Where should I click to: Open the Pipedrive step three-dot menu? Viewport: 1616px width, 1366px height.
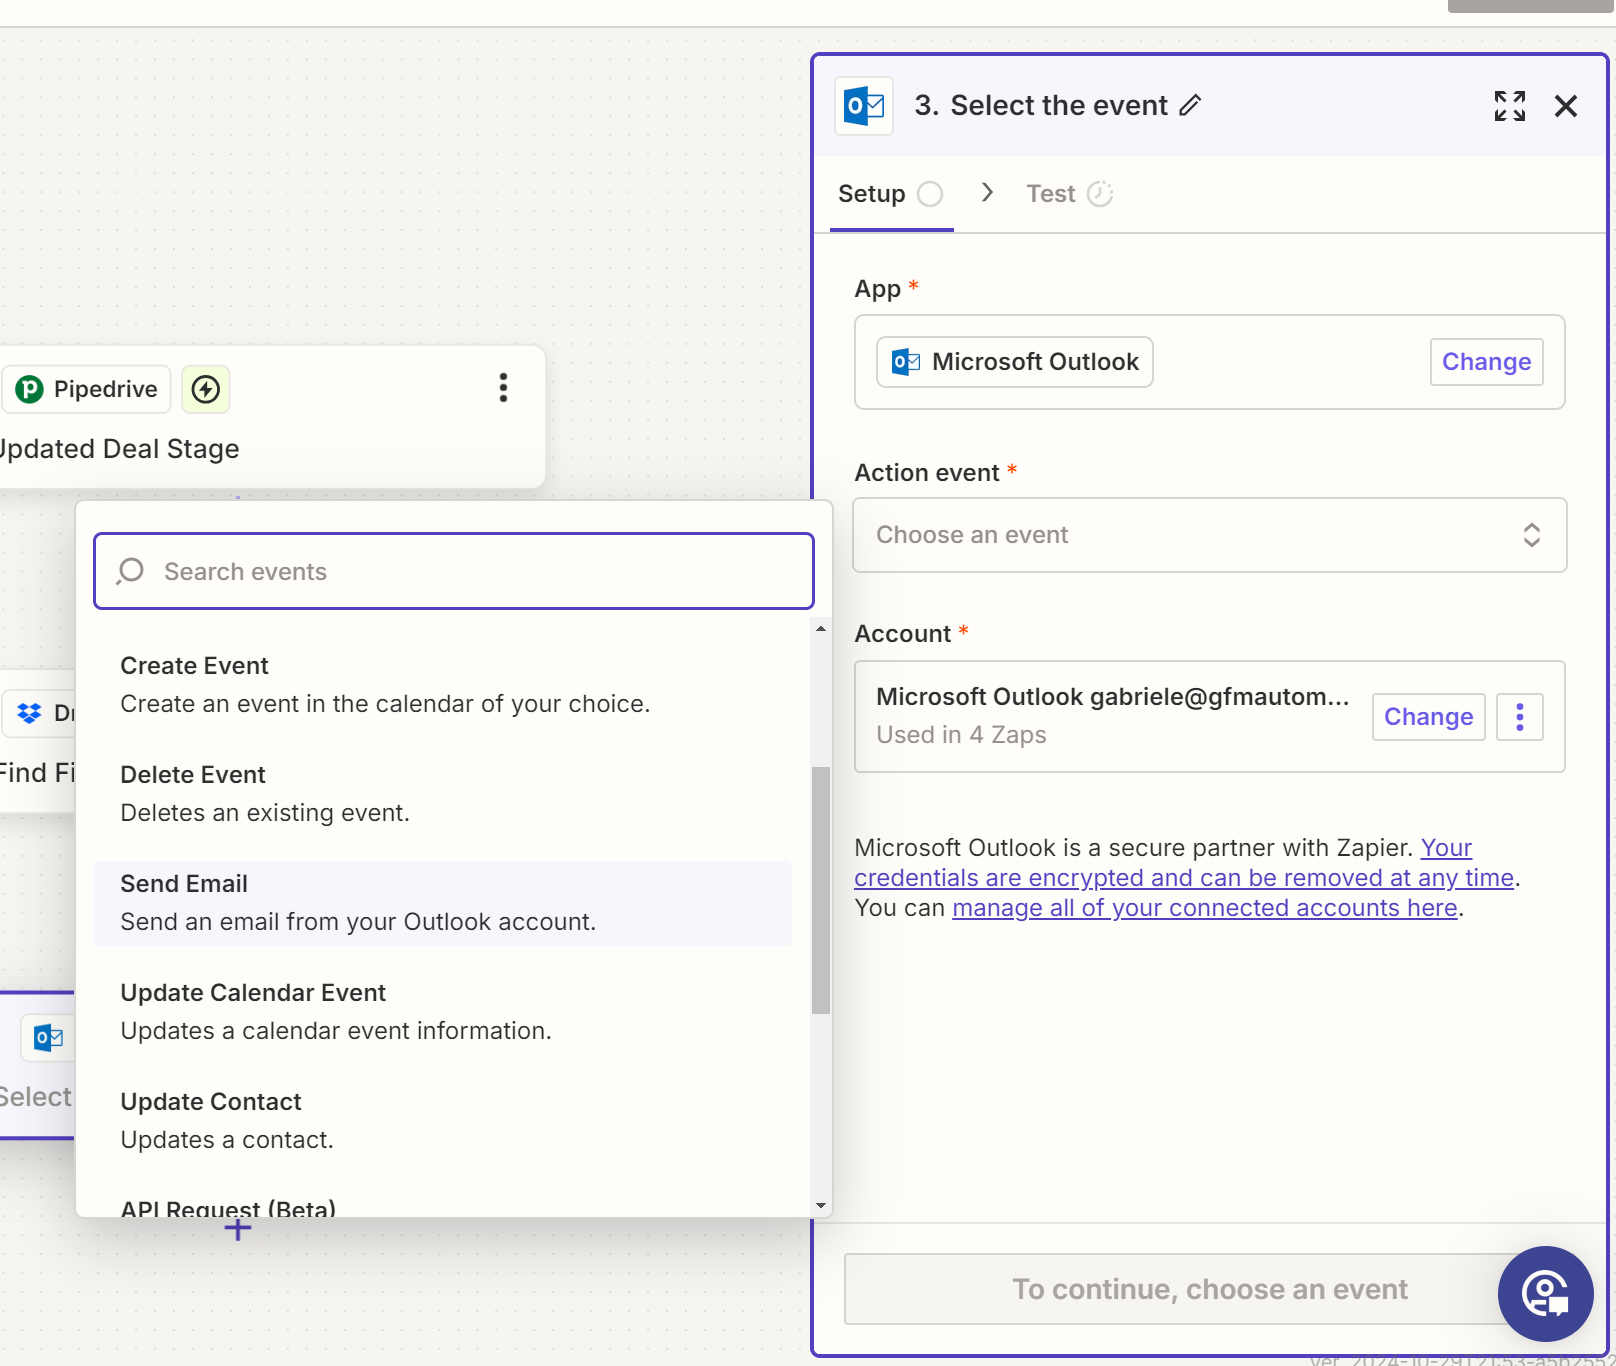(503, 388)
